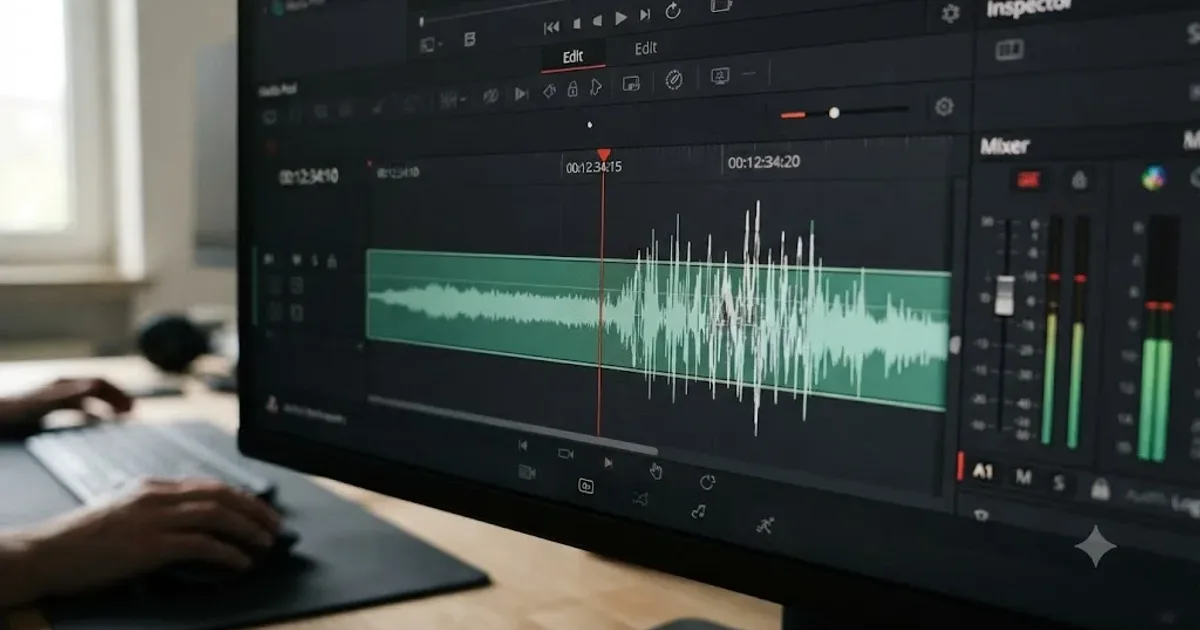This screenshot has height=630, width=1200.
Task: Play the timeline in reverse
Action: coord(597,21)
